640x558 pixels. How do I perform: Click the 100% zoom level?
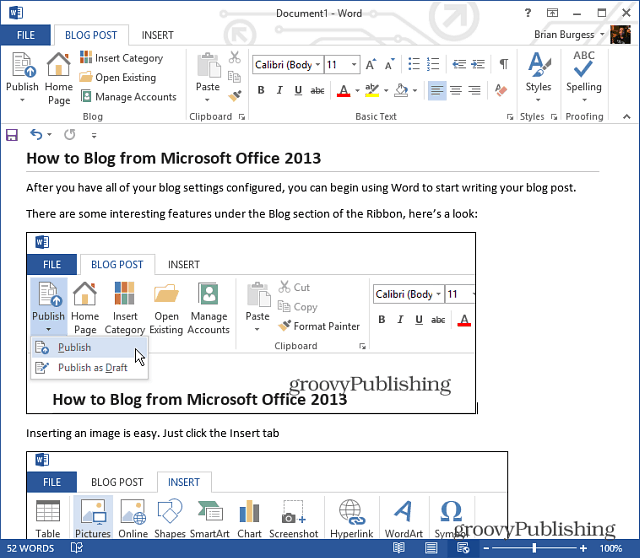611,548
